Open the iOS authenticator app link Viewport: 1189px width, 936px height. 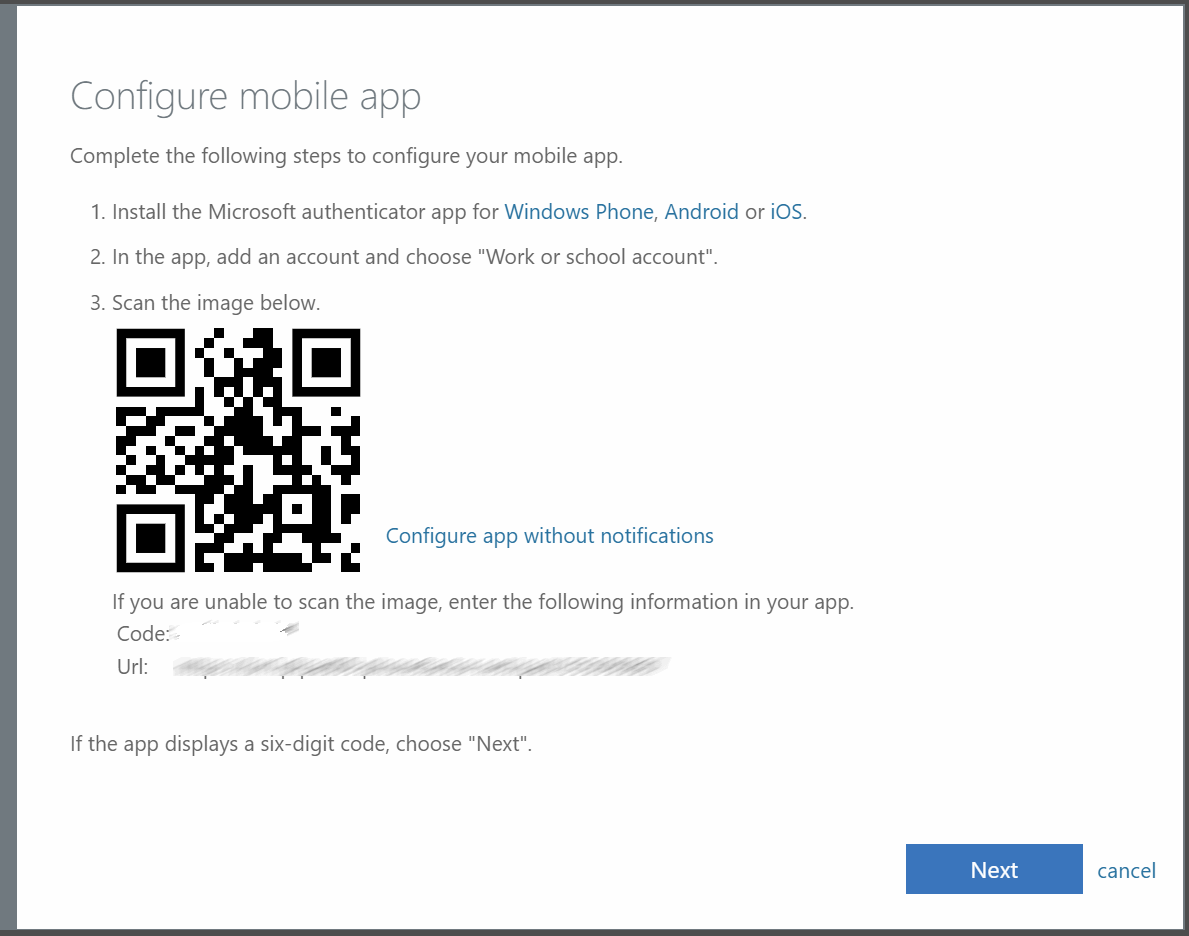pos(786,212)
